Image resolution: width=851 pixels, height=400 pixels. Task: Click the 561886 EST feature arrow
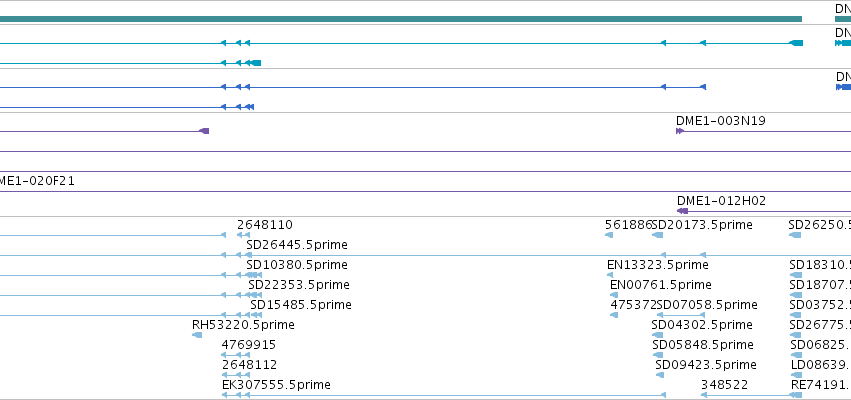(x=609, y=235)
